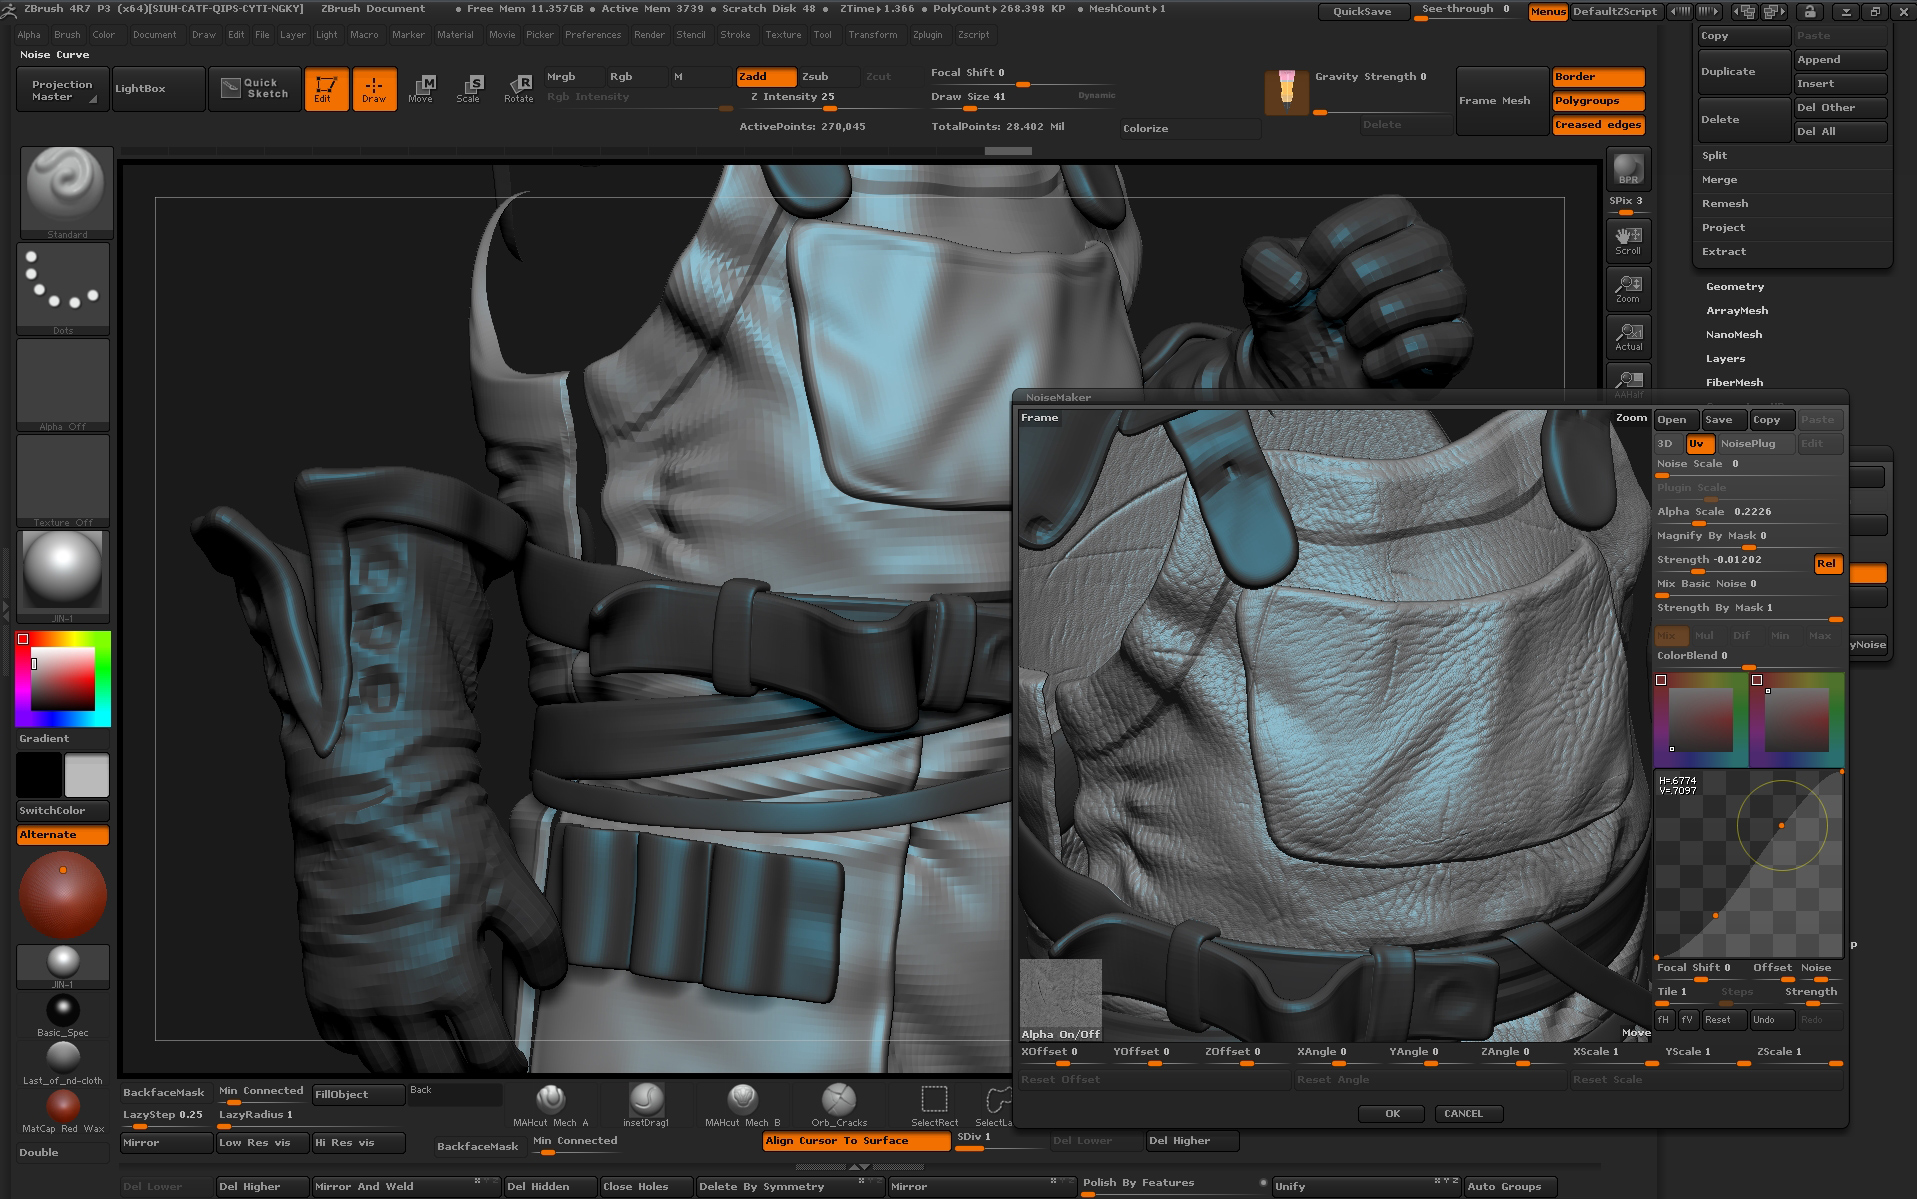Toggle Rgb paint mode

click(x=636, y=77)
